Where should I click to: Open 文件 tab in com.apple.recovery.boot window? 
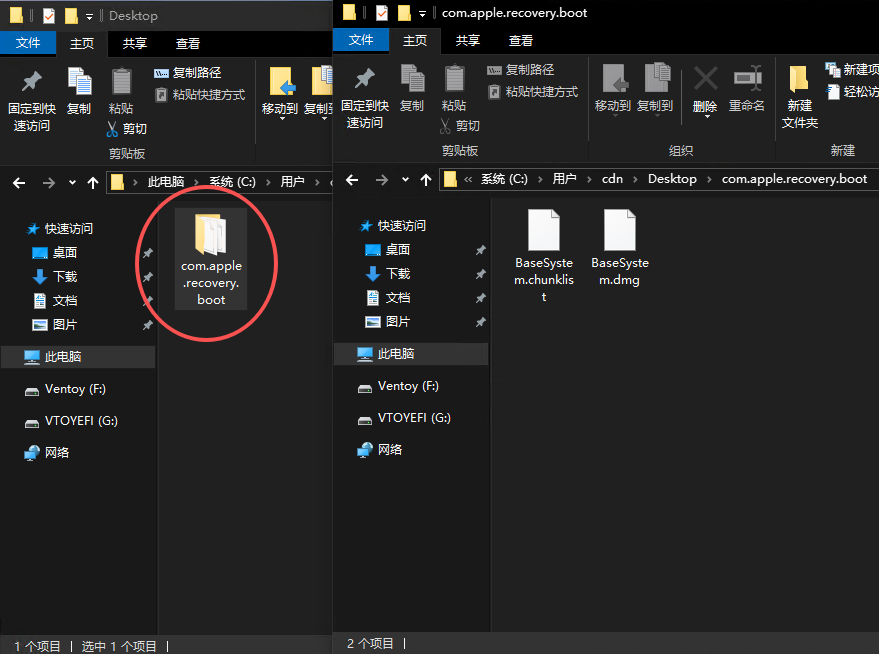click(361, 40)
